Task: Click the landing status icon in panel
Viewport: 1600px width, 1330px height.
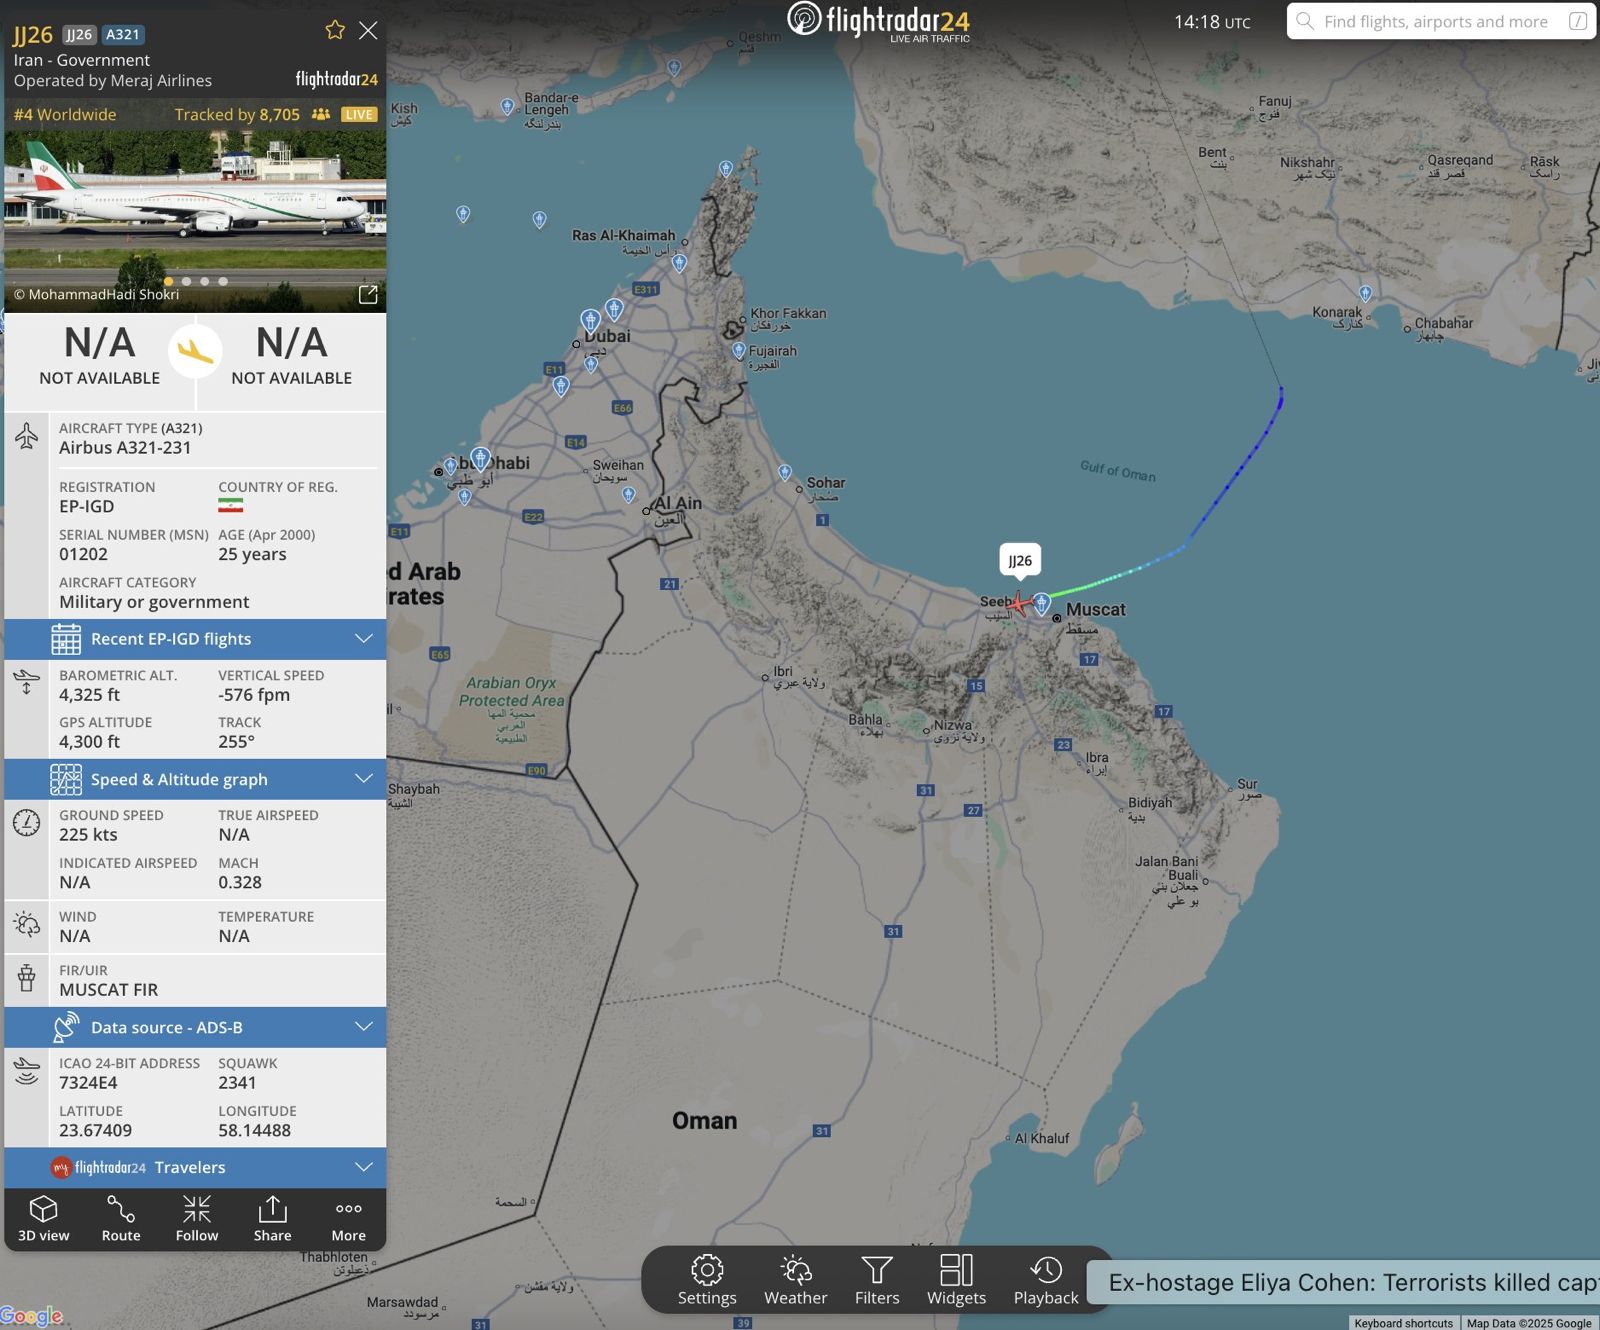Action: (x=195, y=351)
